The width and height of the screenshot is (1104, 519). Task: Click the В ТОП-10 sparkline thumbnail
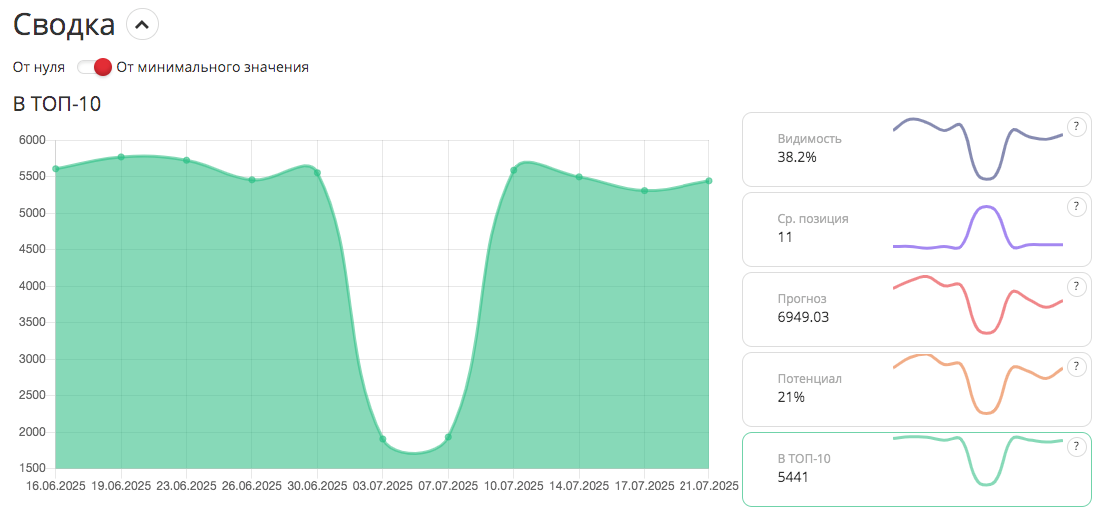coord(977,460)
